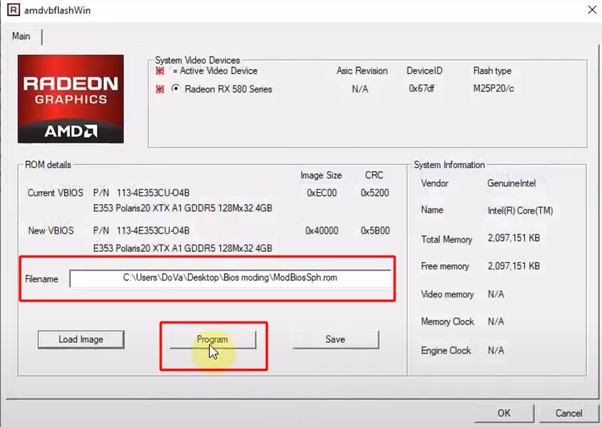Click the Flash type column header
The image size is (602, 427).
coord(492,71)
